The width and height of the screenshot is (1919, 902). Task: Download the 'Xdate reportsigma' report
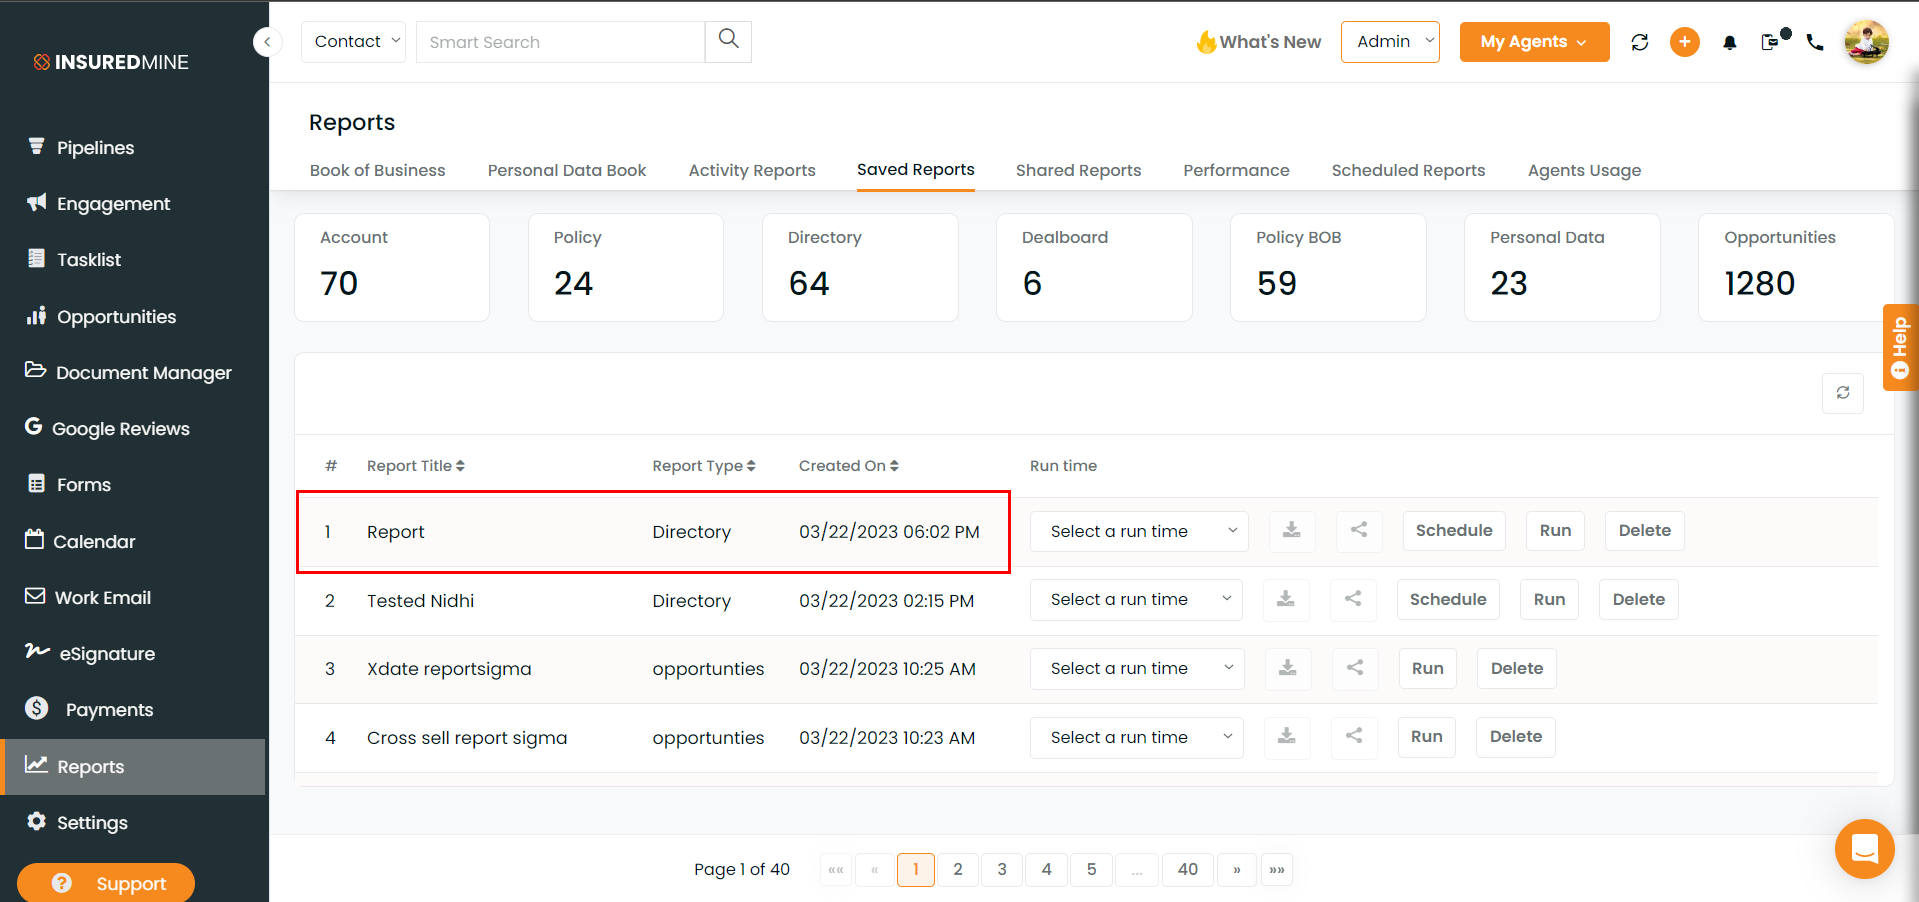(x=1288, y=668)
